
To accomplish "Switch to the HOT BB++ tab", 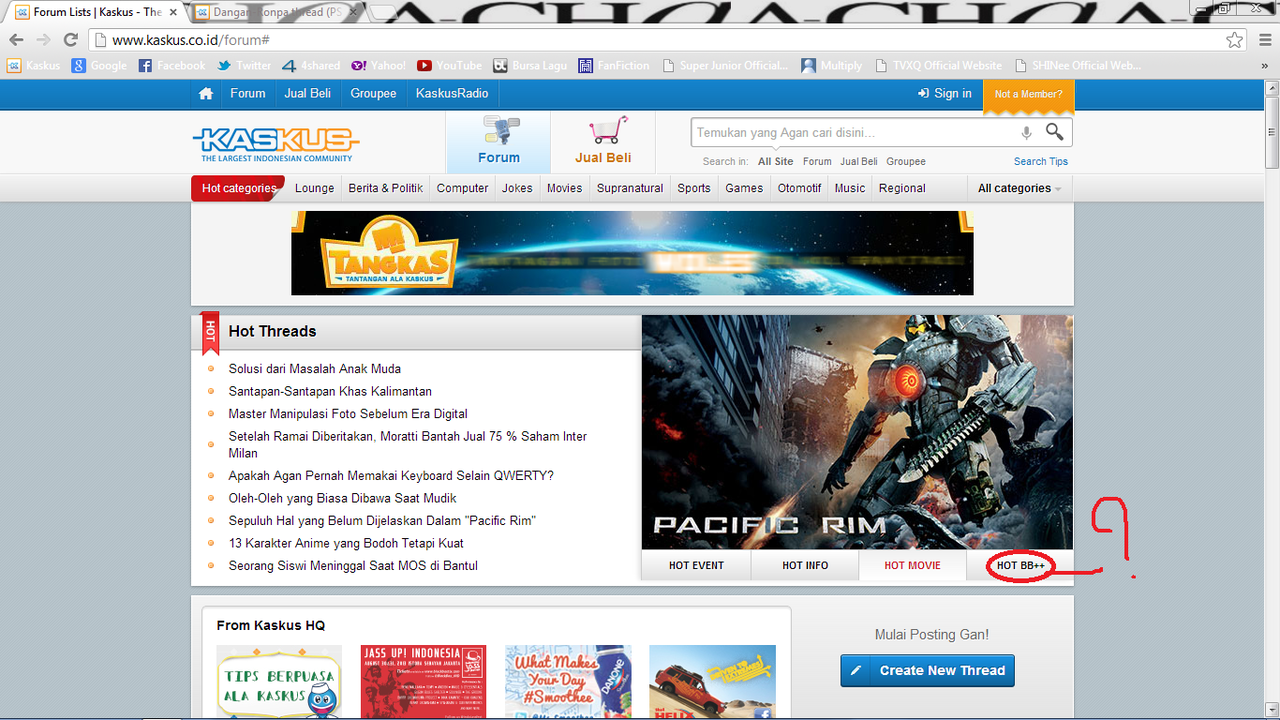I will (x=1020, y=565).
